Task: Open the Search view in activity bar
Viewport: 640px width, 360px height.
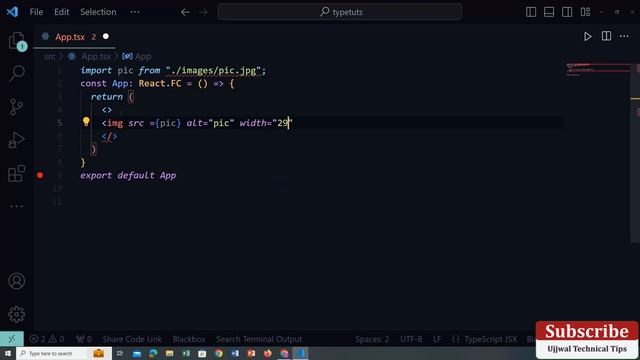Action: click(x=17, y=73)
